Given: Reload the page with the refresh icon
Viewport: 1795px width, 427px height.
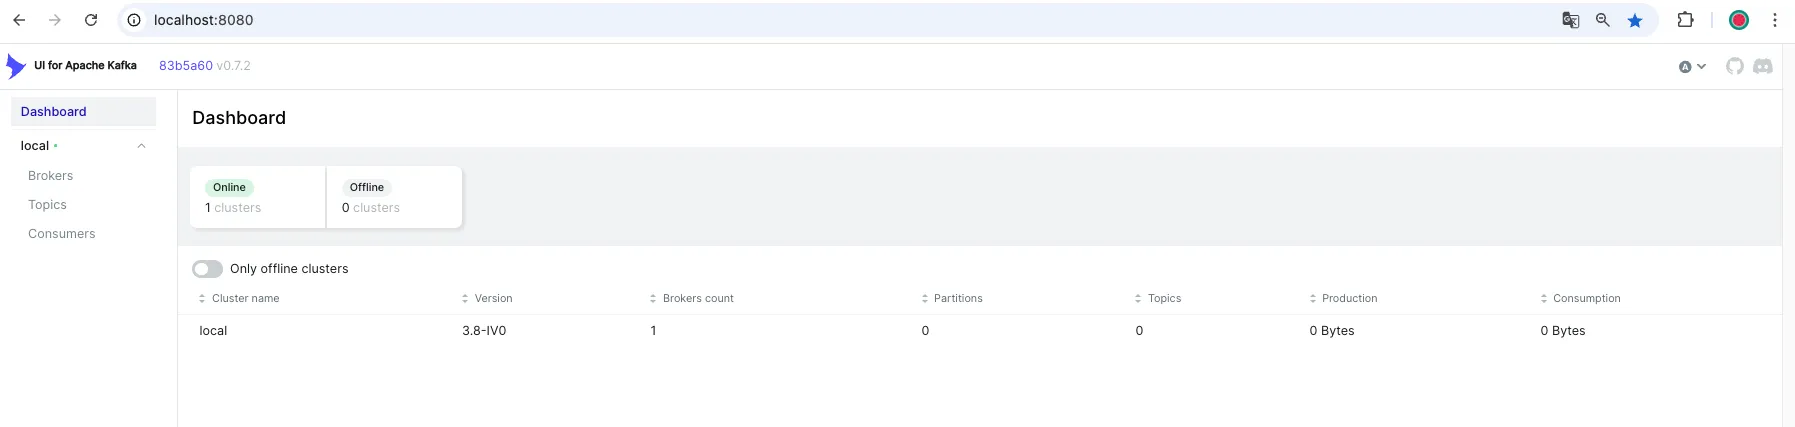Looking at the screenshot, I should tap(91, 20).
